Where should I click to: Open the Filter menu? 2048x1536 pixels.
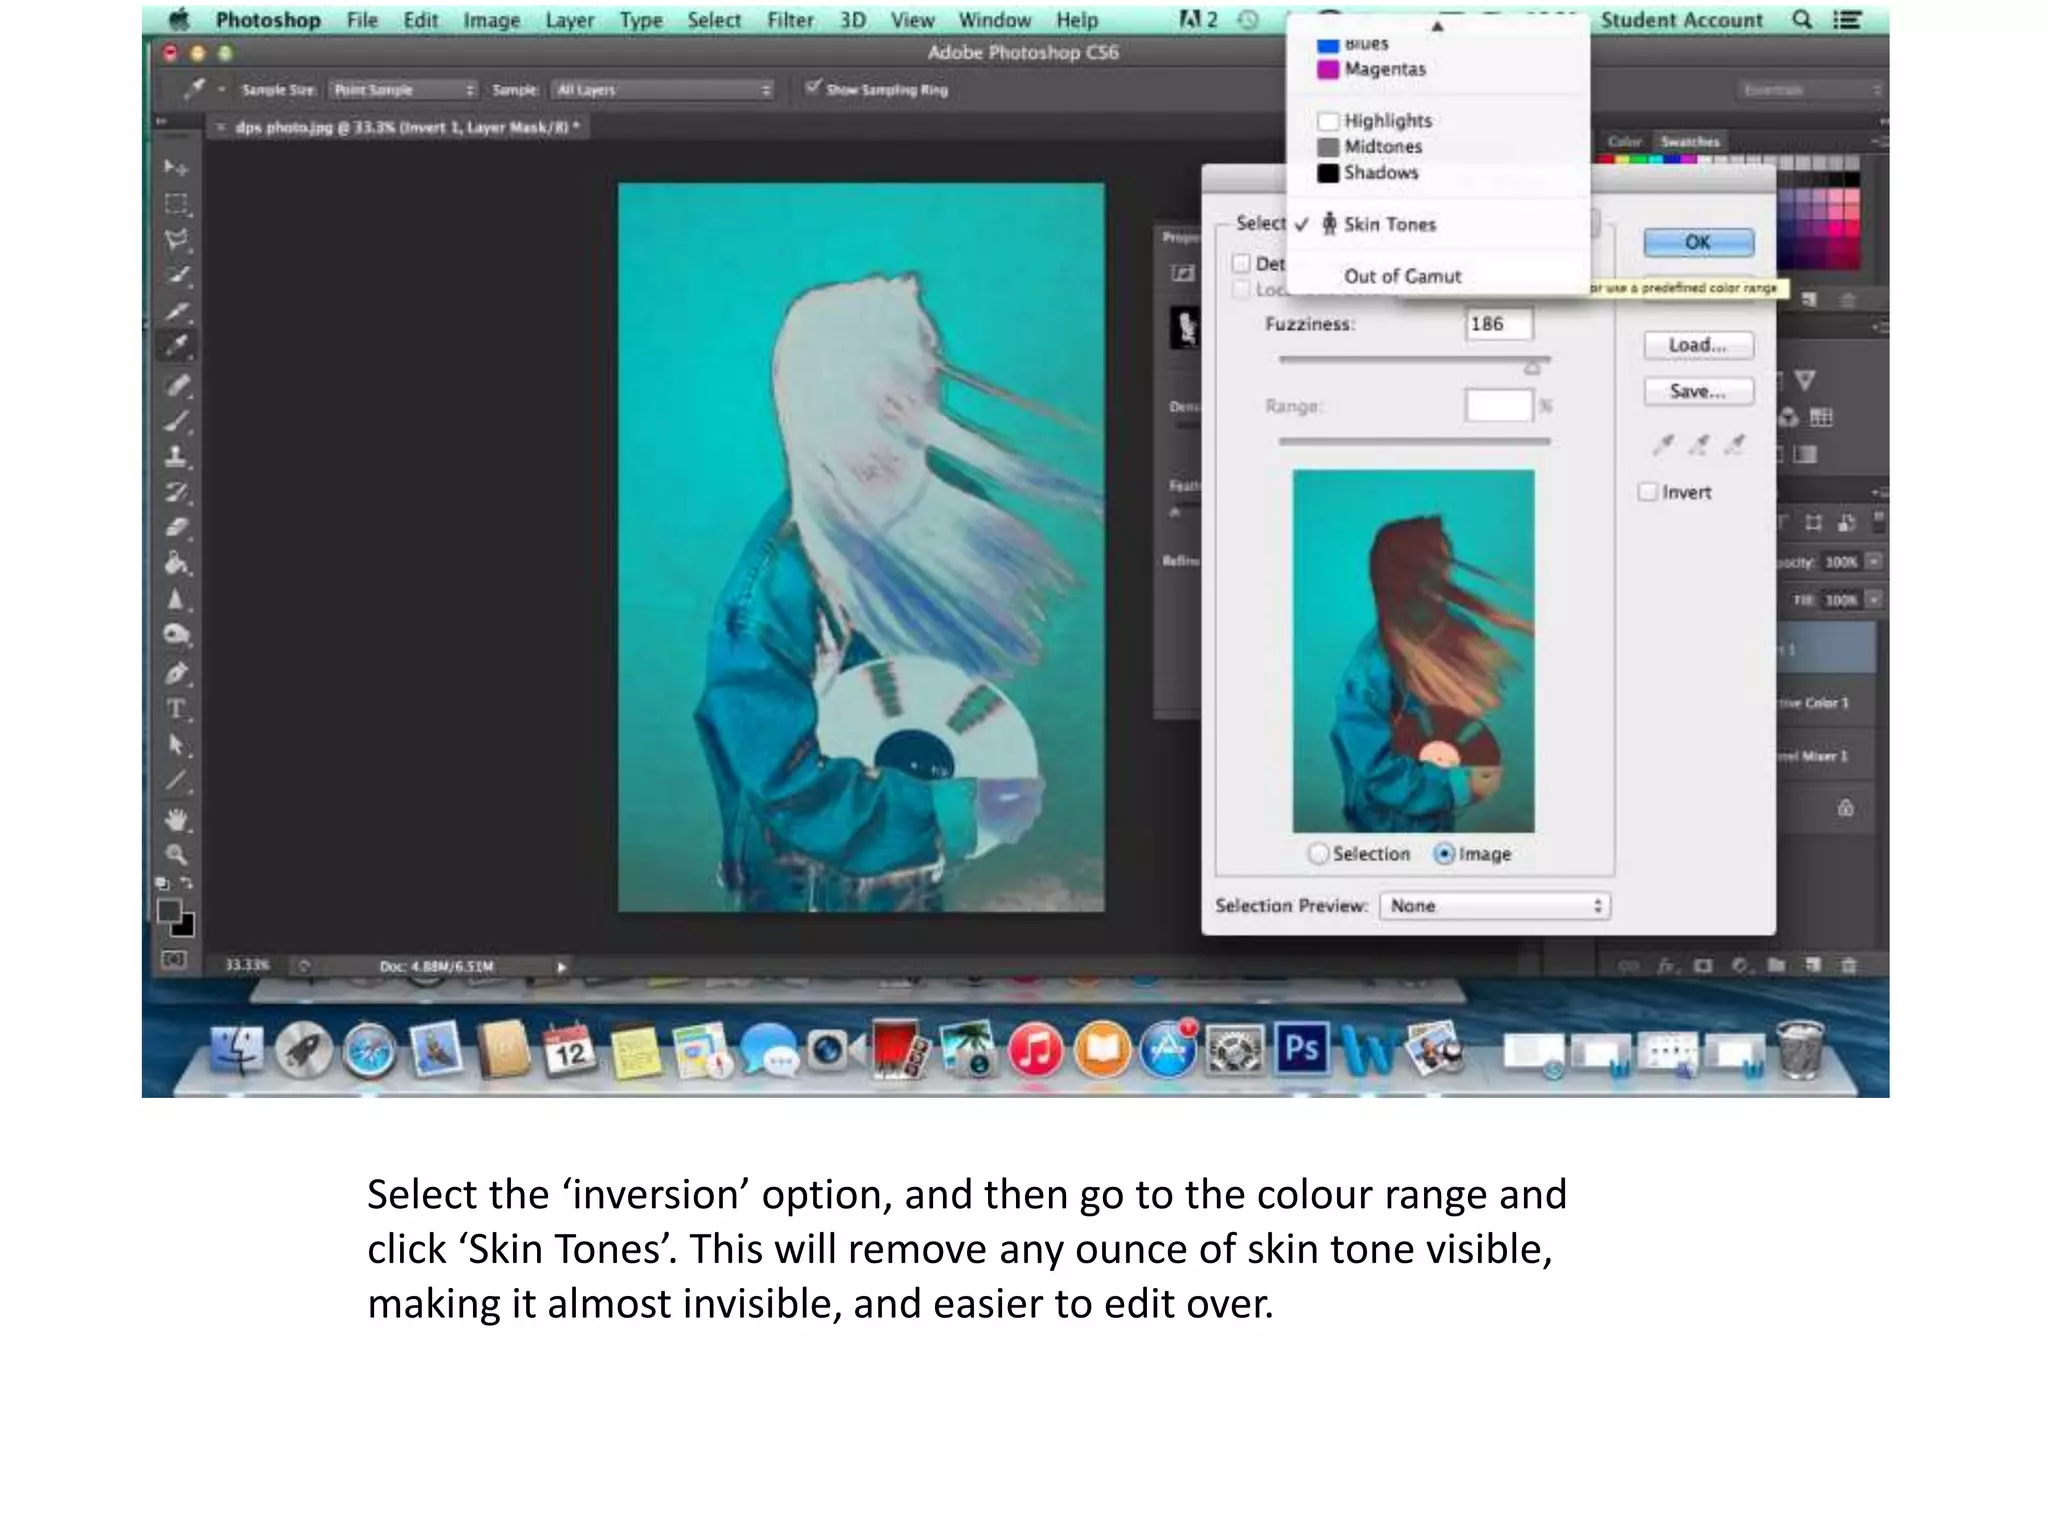pos(790,20)
